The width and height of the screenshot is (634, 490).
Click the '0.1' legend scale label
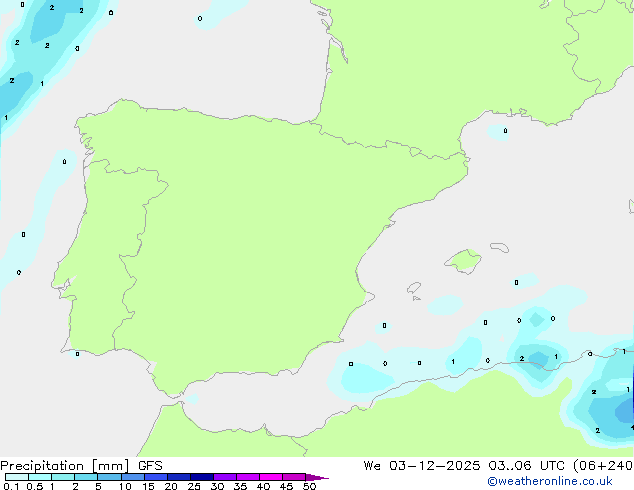[11, 486]
